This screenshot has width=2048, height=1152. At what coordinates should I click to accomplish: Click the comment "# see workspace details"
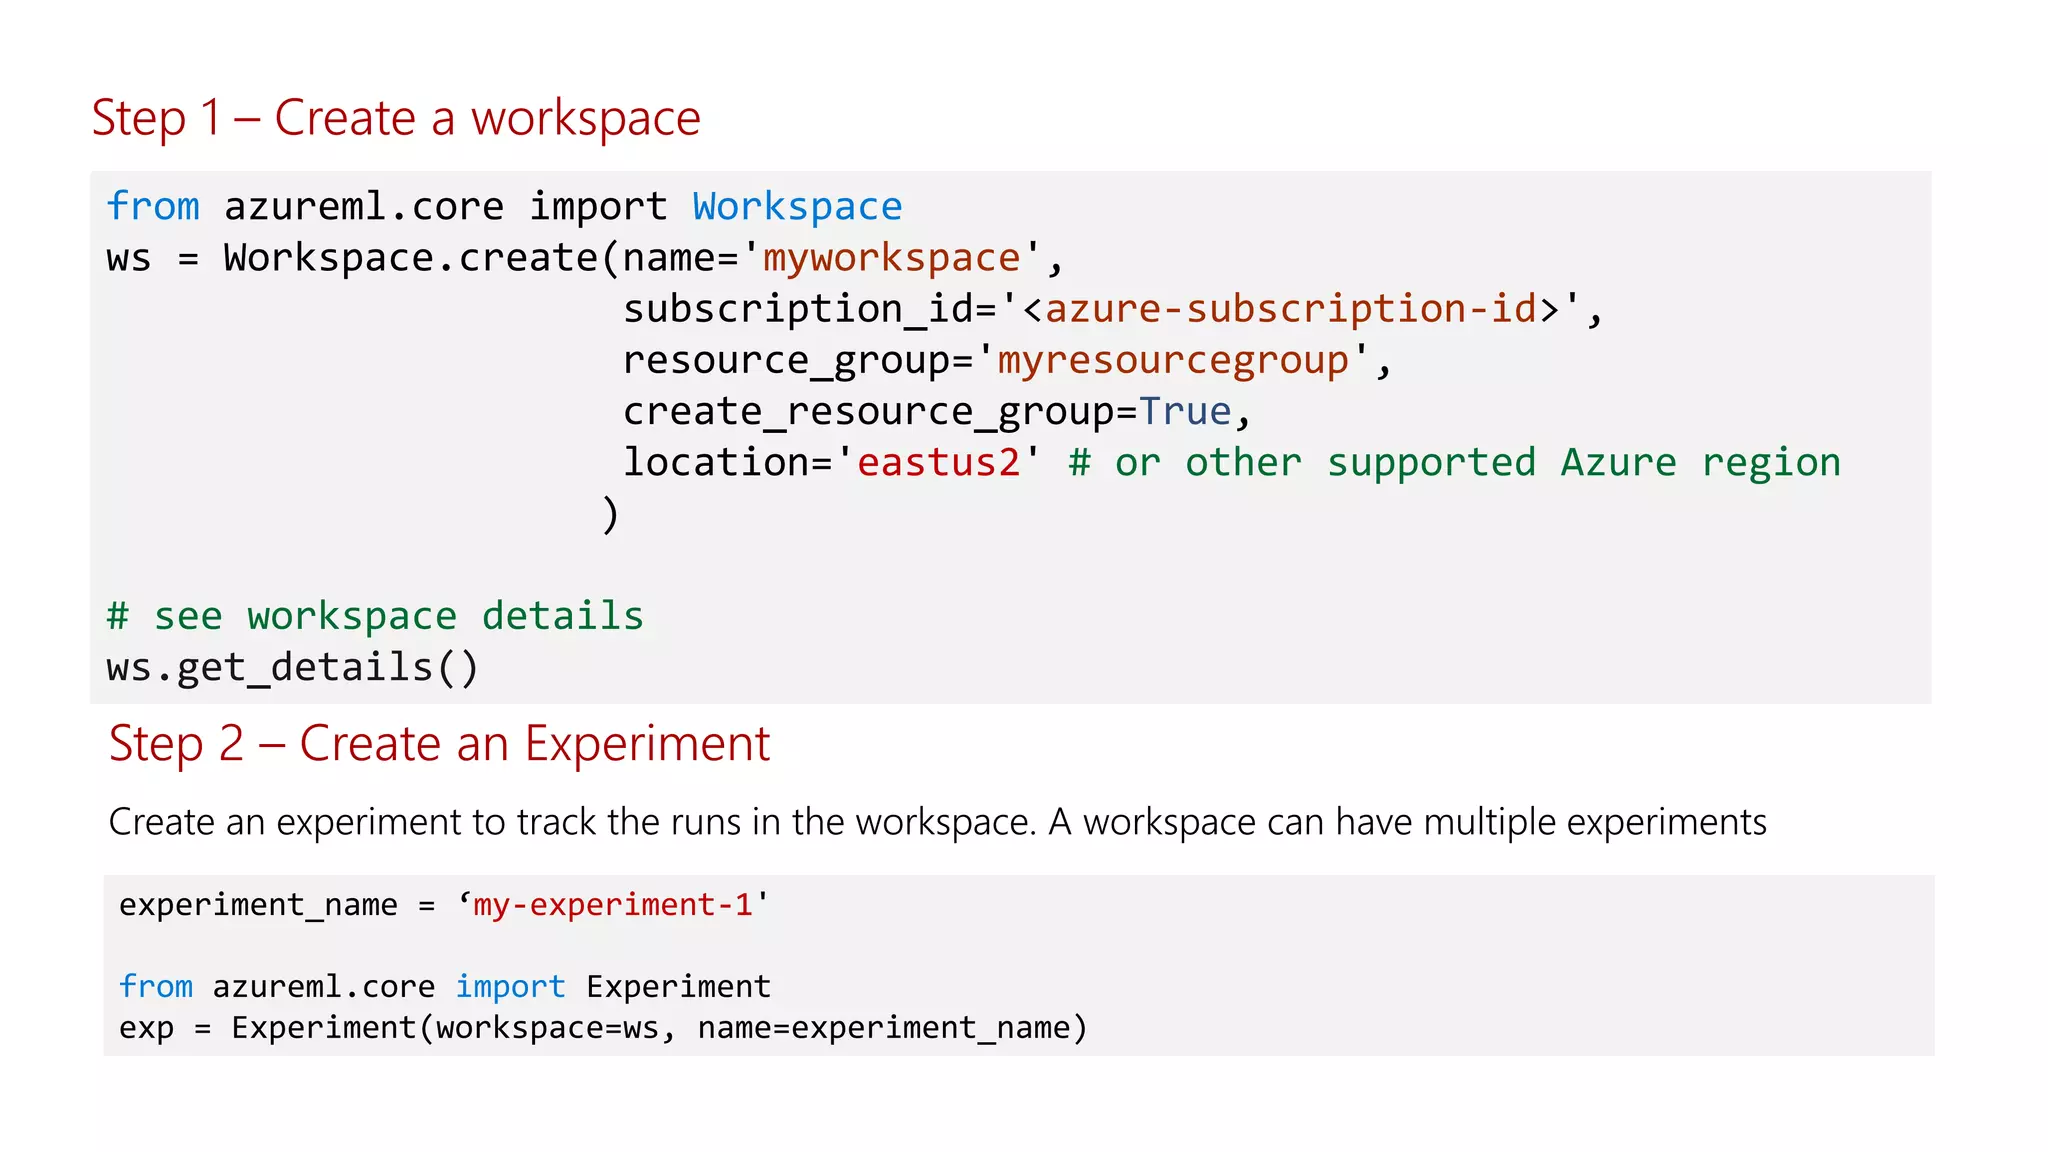(x=375, y=616)
